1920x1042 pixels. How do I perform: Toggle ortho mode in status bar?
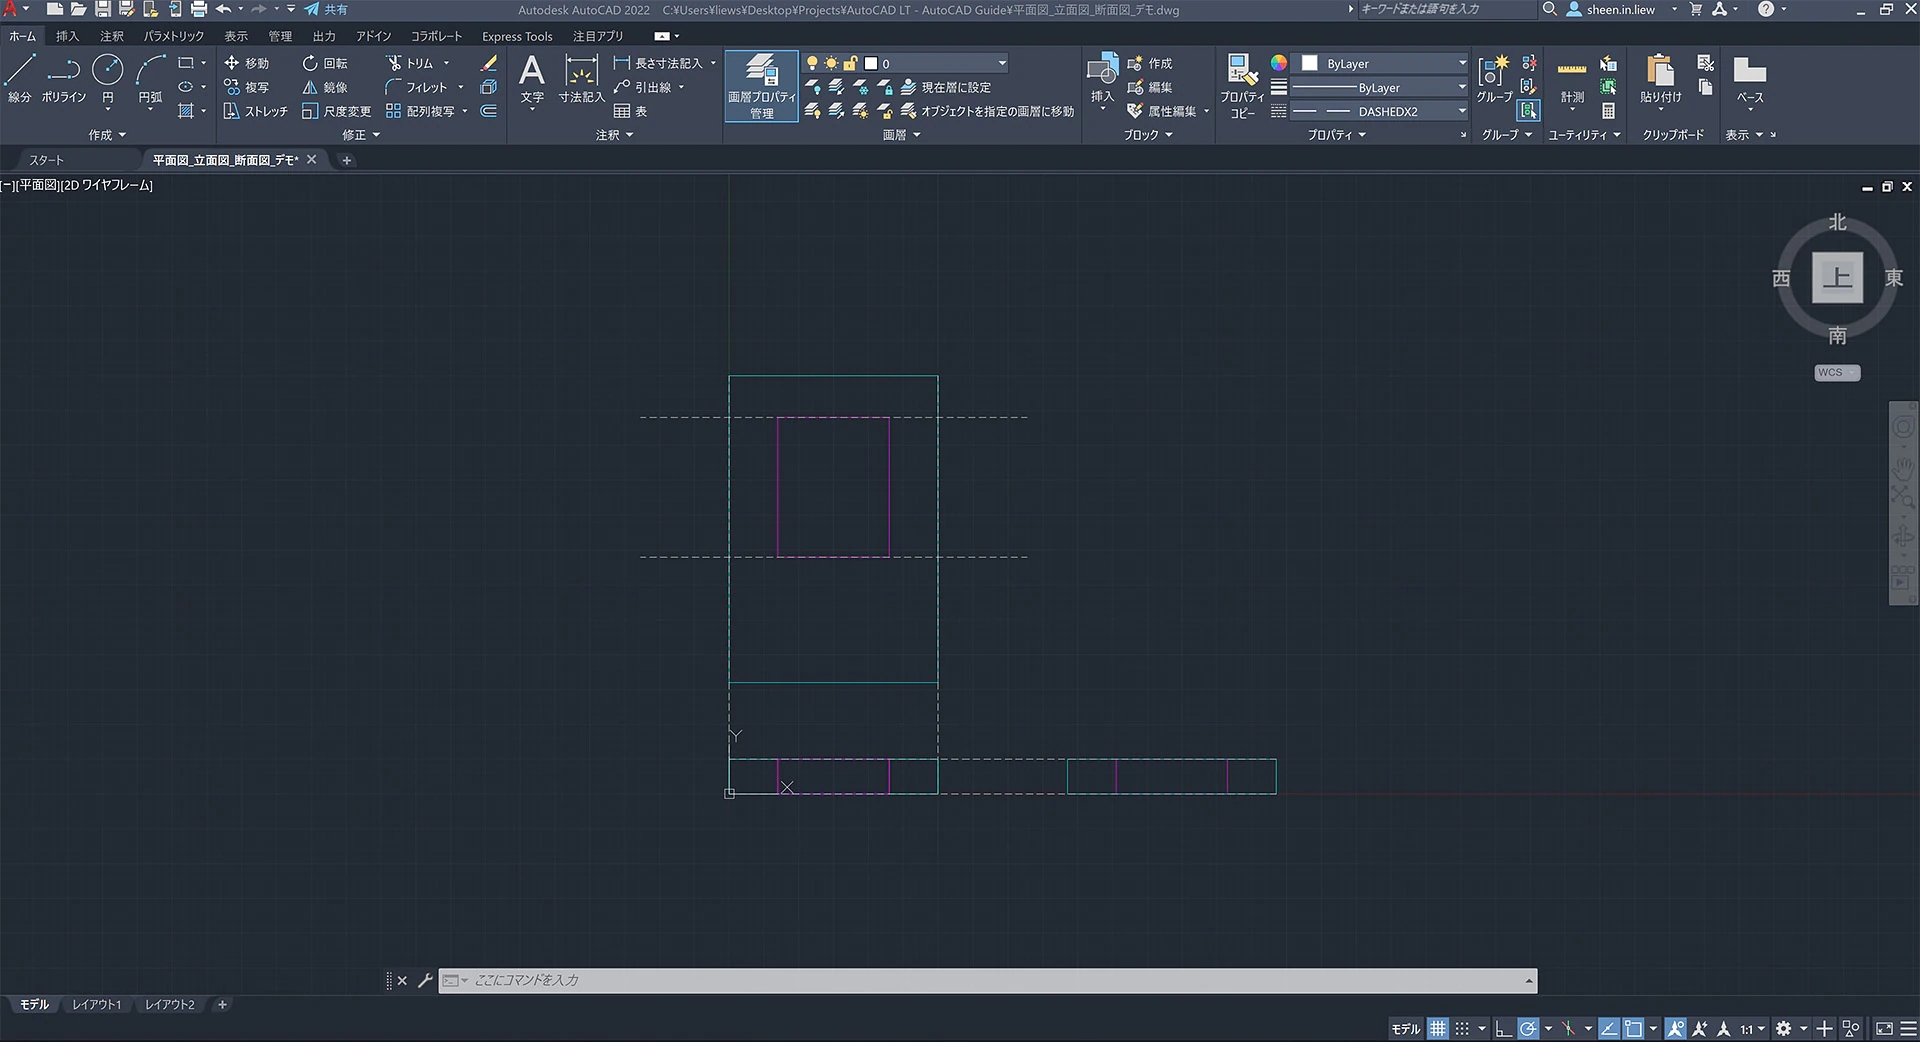1503,1028
